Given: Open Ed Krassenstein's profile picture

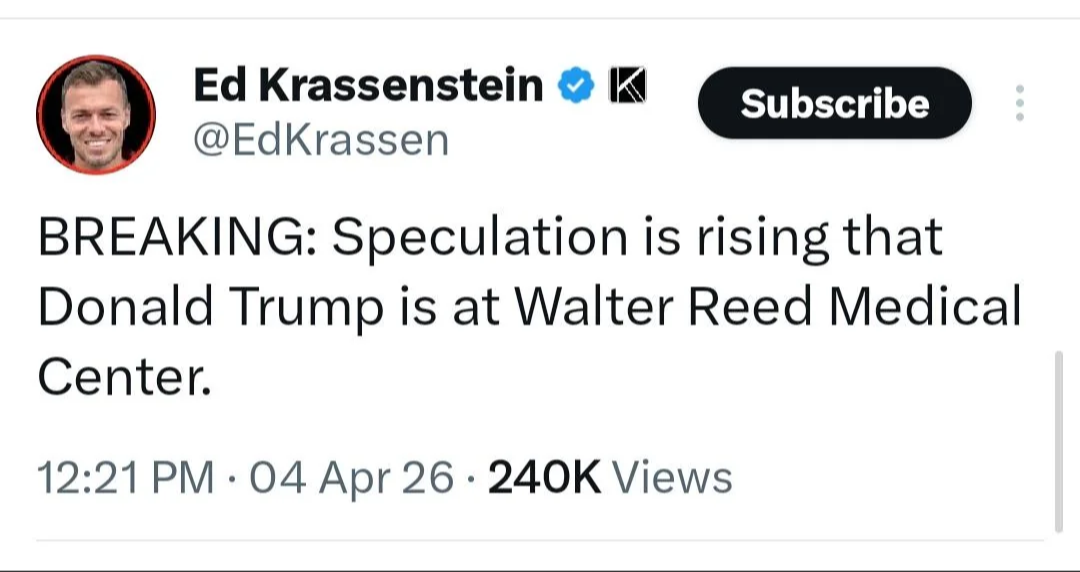Looking at the screenshot, I should [x=96, y=114].
